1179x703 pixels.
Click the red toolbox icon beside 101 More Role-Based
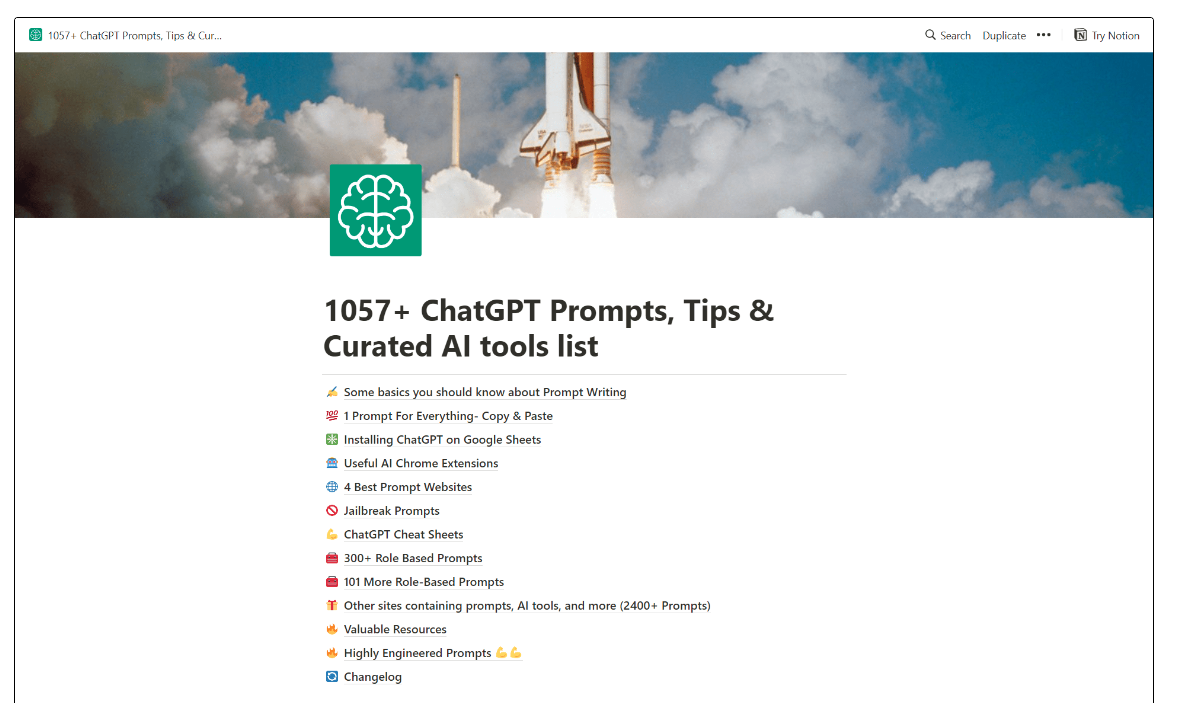click(x=332, y=581)
